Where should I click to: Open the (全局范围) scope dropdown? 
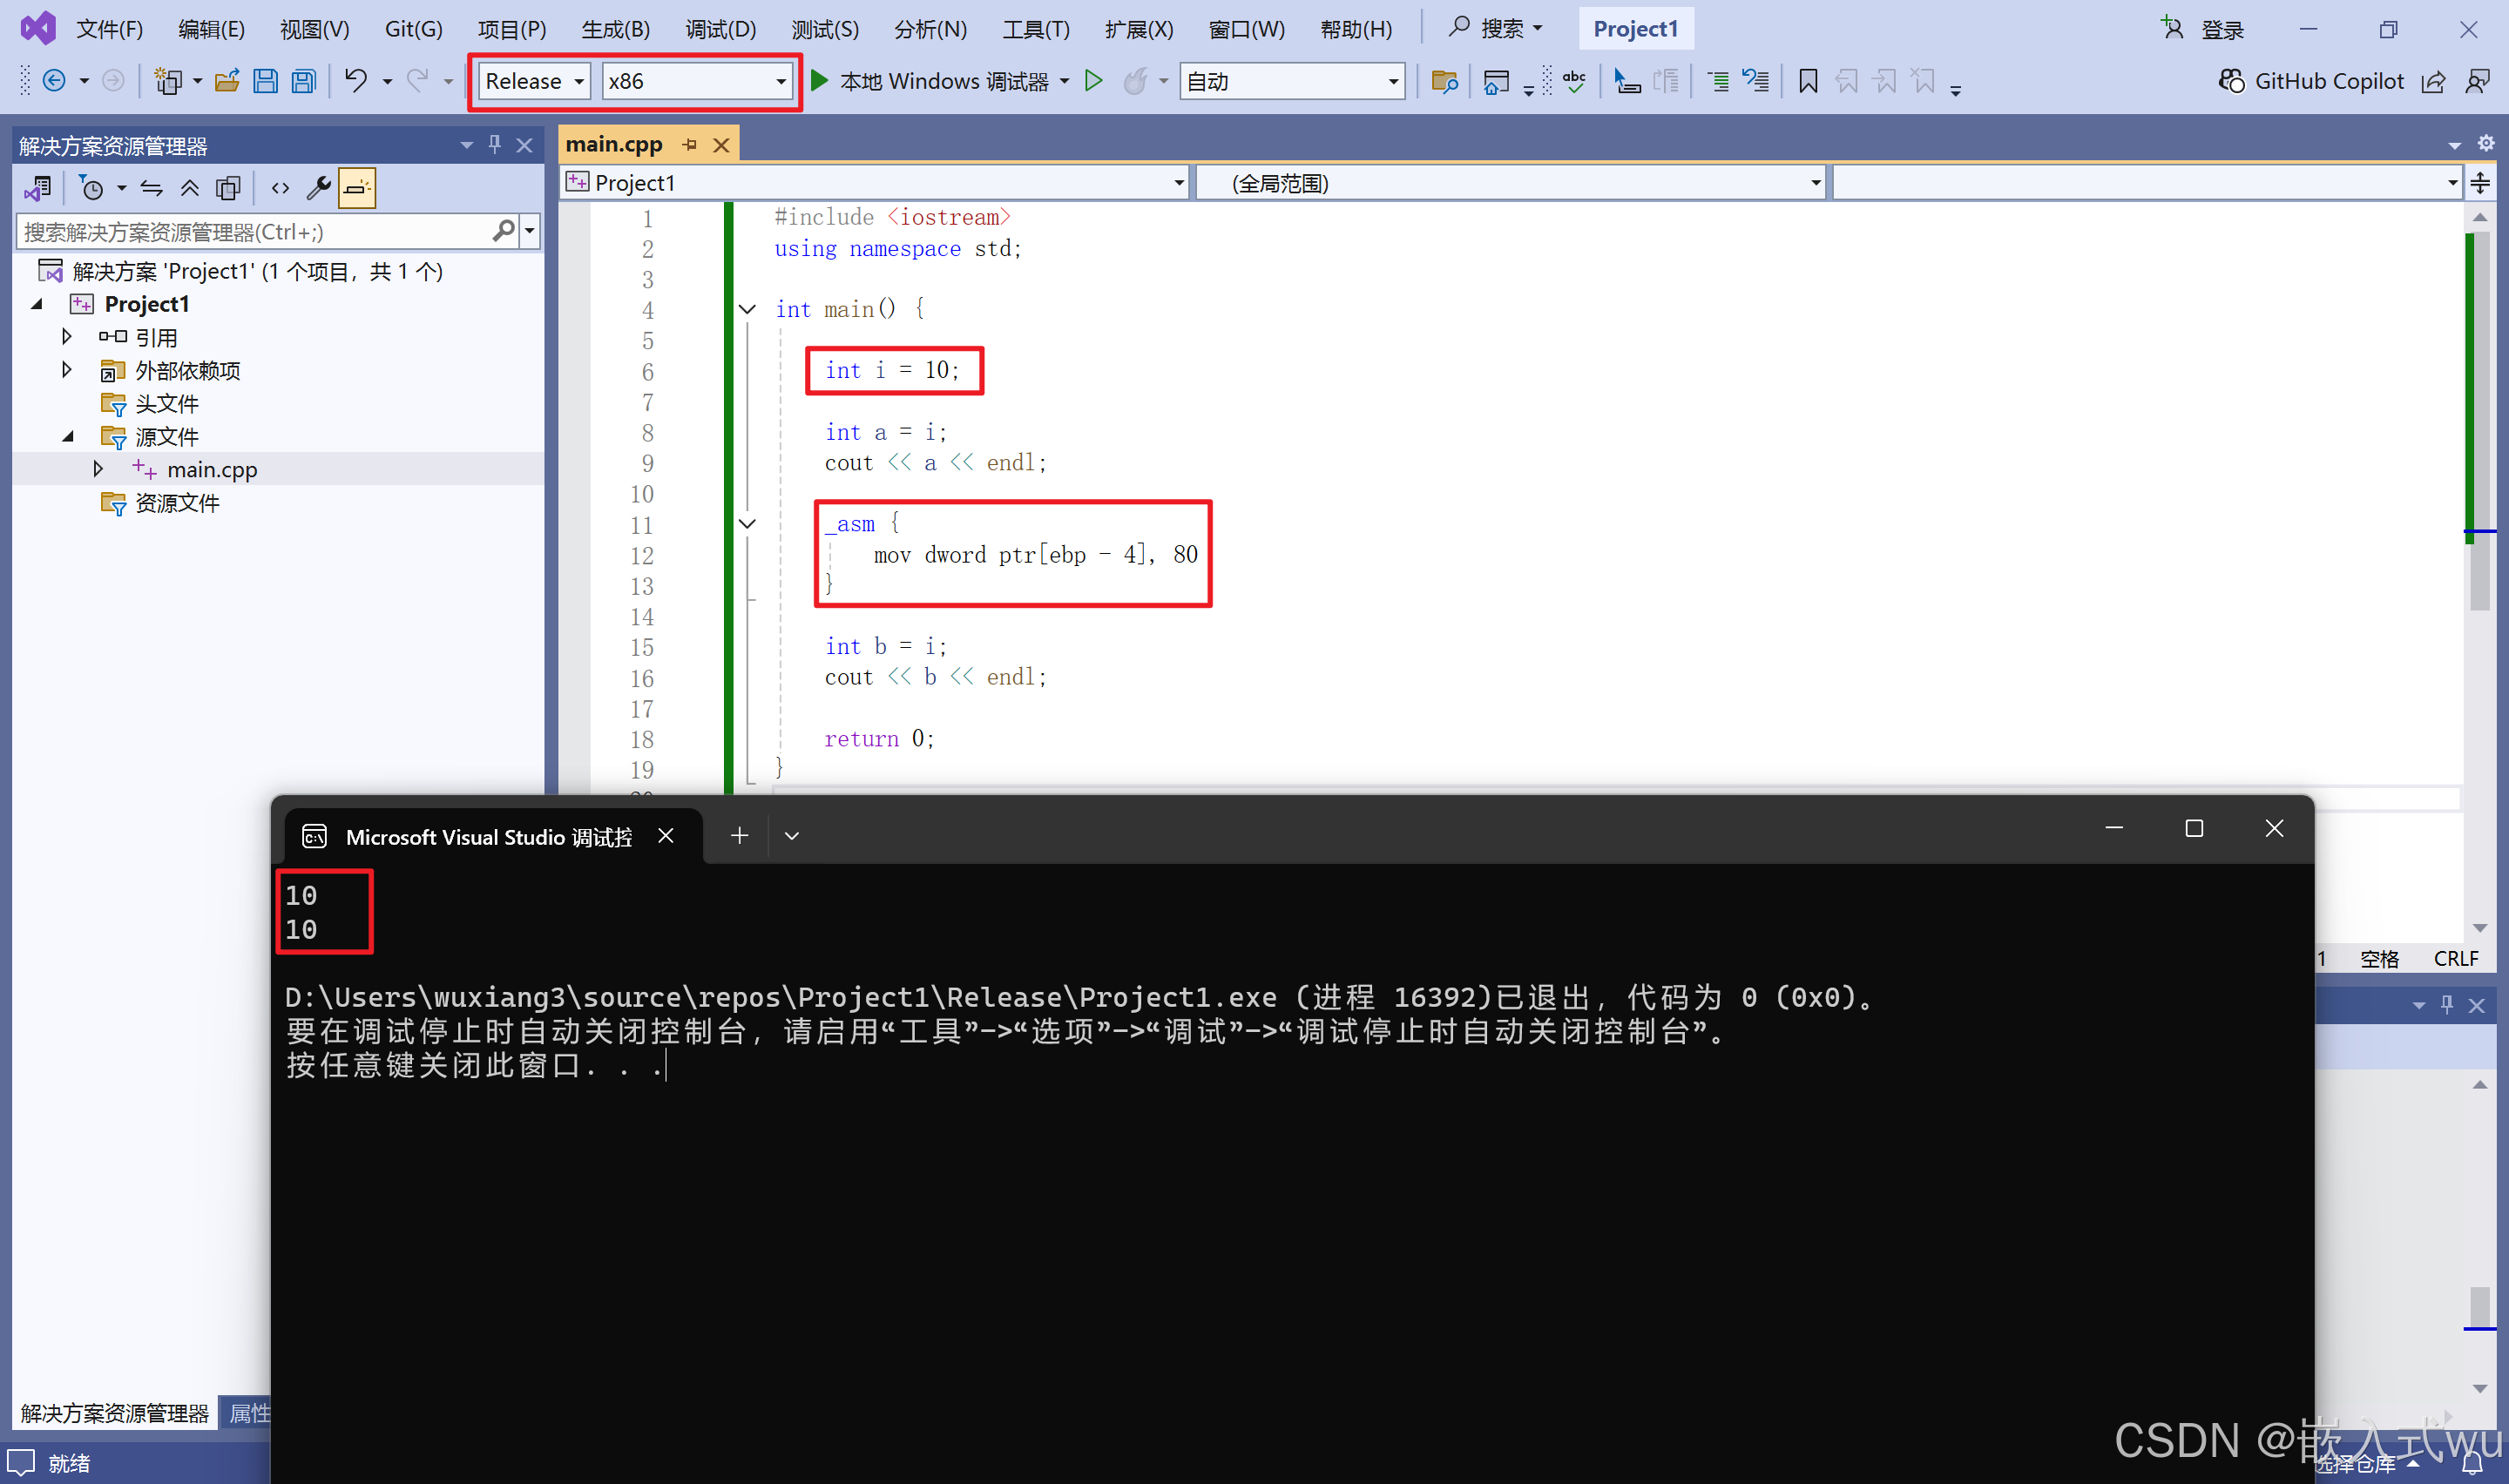[x=1511, y=183]
